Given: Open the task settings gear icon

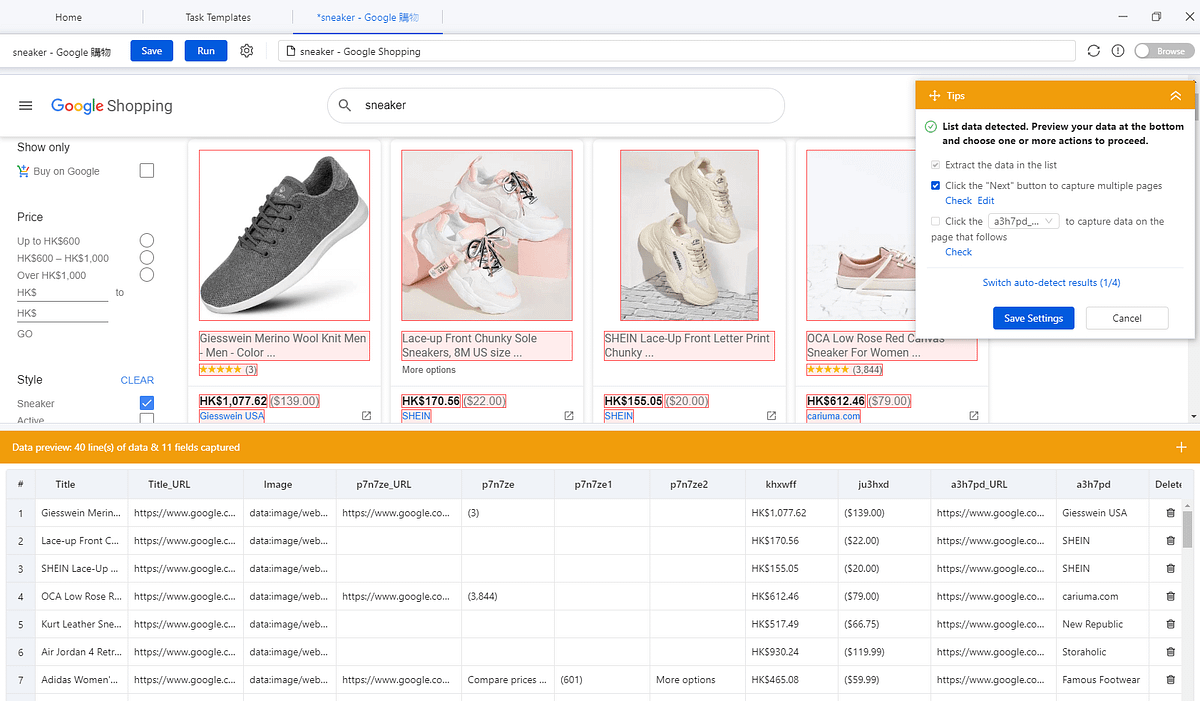Looking at the screenshot, I should click(247, 51).
